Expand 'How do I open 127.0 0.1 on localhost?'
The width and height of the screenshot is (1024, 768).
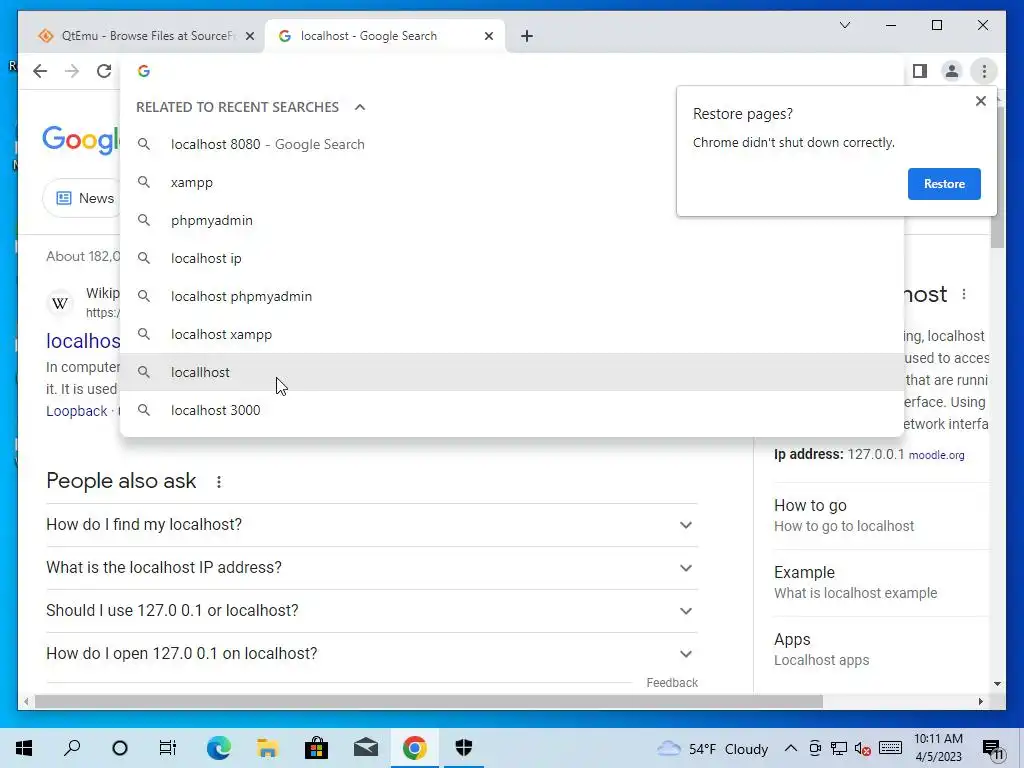(372, 654)
